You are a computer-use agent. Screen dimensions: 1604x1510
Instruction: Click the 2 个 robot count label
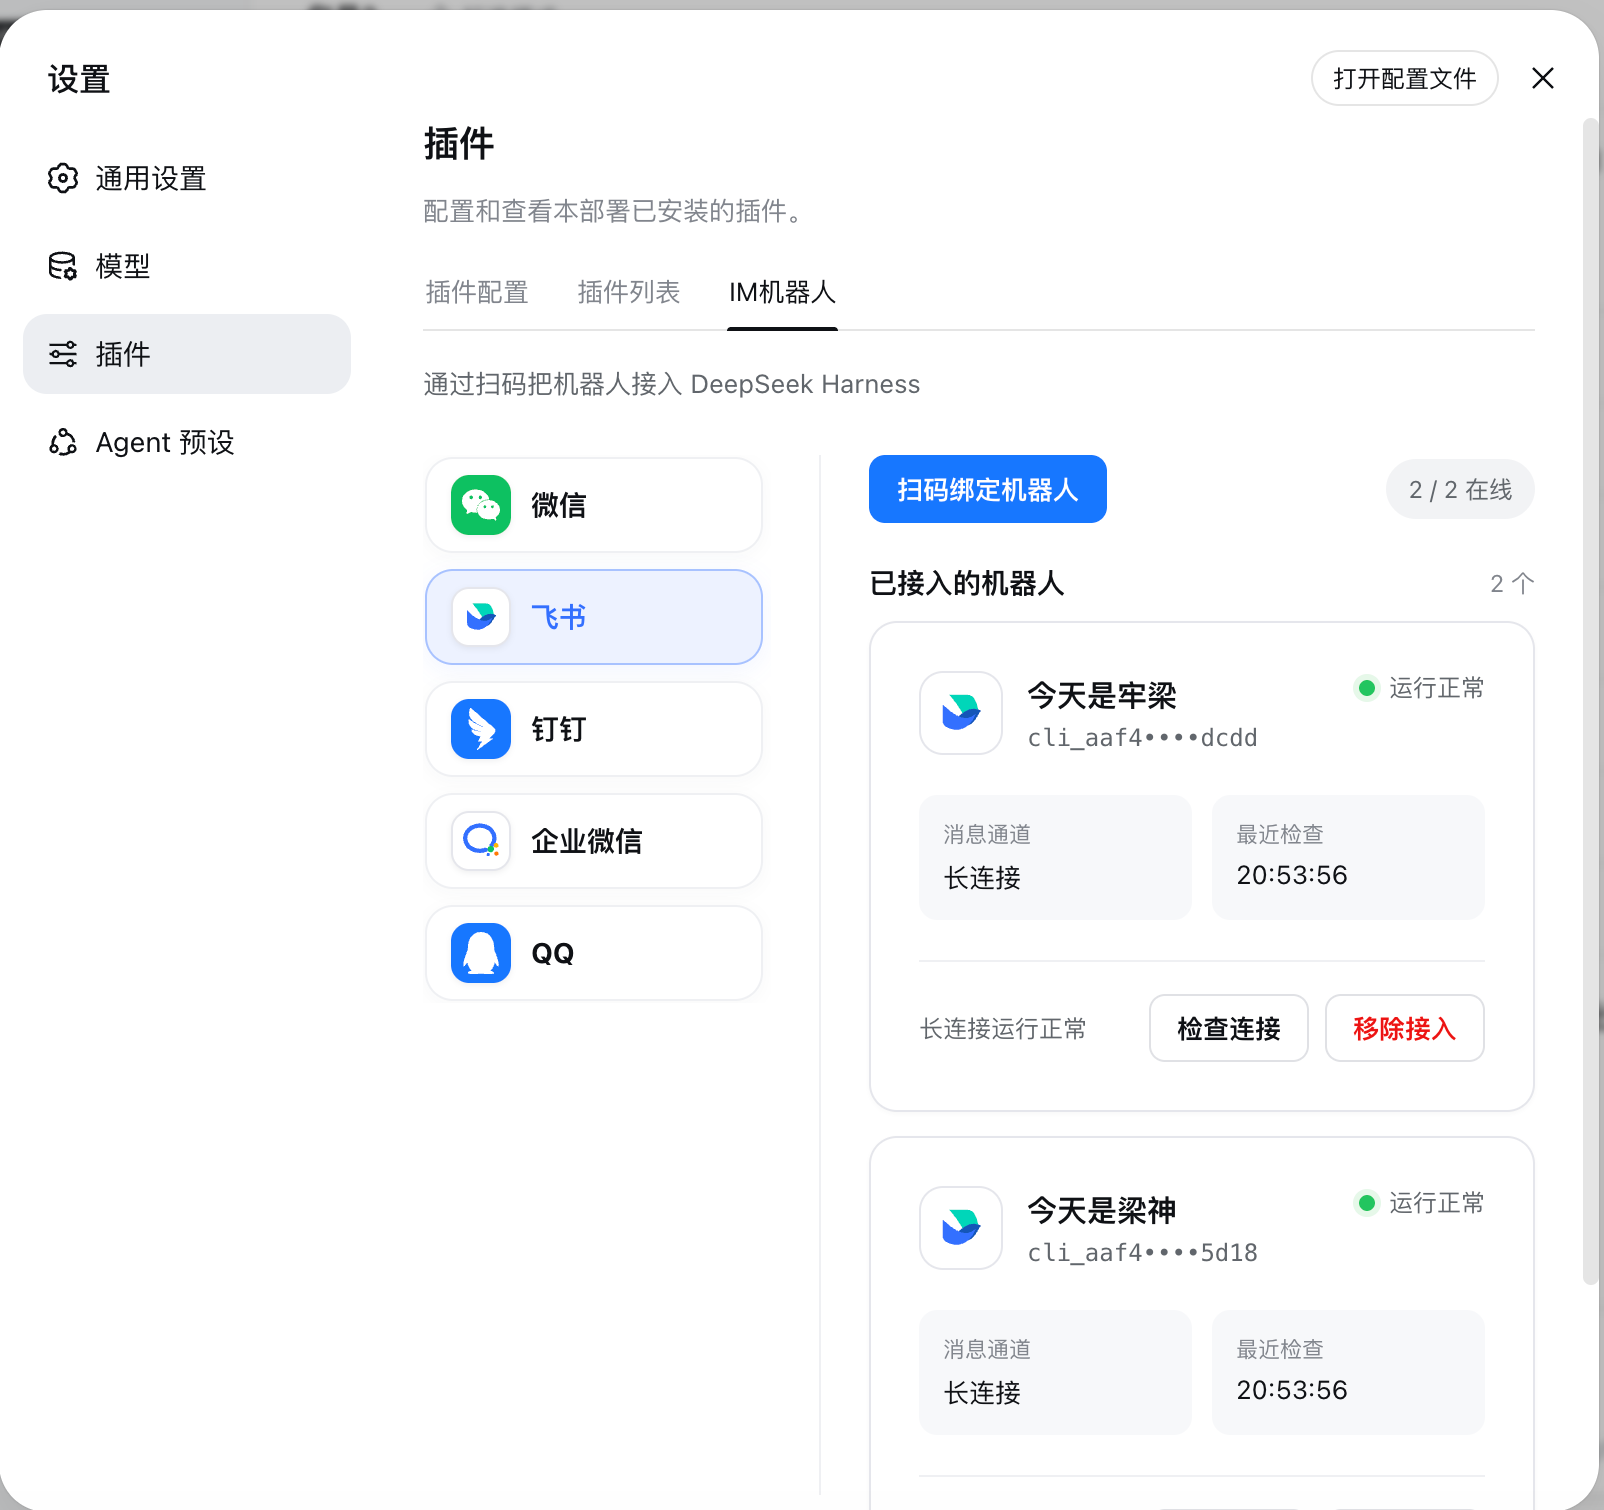[1511, 583]
